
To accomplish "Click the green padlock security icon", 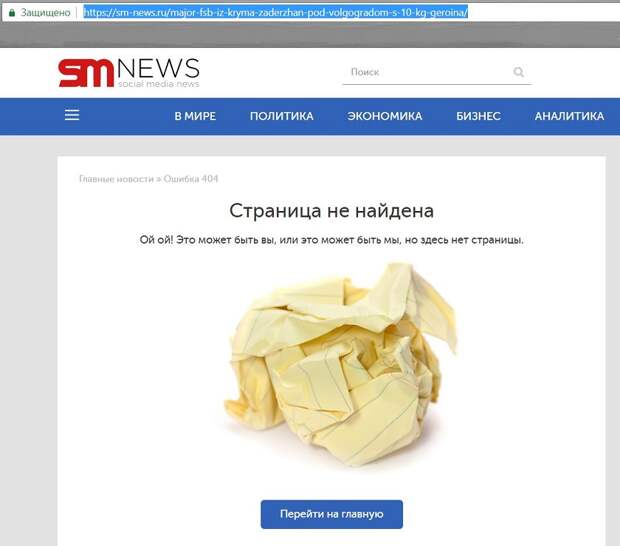I will click(12, 13).
